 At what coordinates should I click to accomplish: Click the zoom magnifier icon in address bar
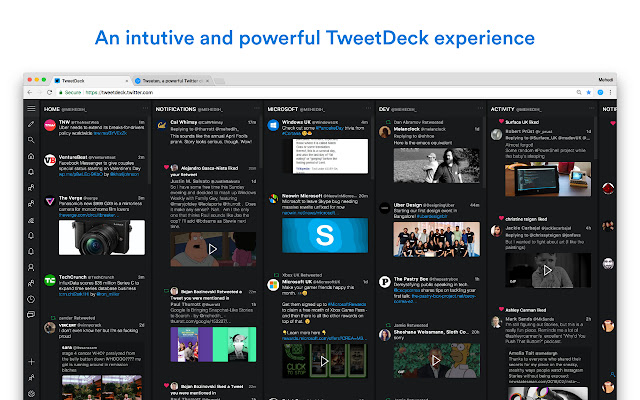(579, 92)
